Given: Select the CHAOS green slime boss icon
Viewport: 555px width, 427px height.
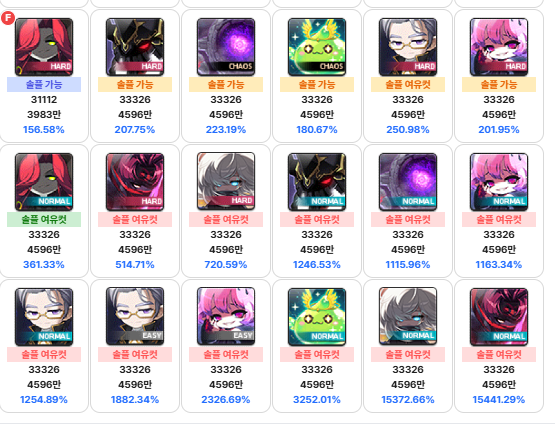Looking at the screenshot, I should [x=317, y=47].
